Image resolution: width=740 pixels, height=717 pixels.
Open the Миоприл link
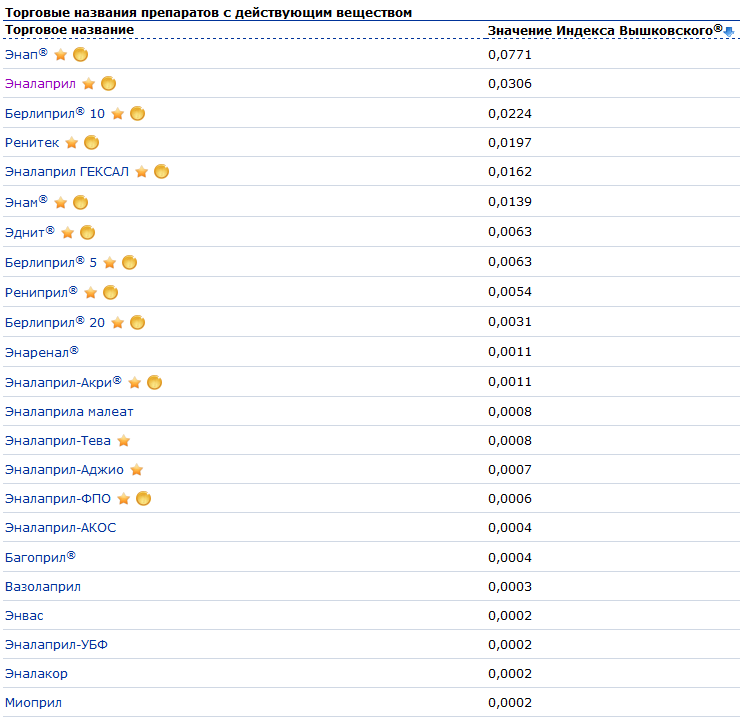(x=33, y=702)
